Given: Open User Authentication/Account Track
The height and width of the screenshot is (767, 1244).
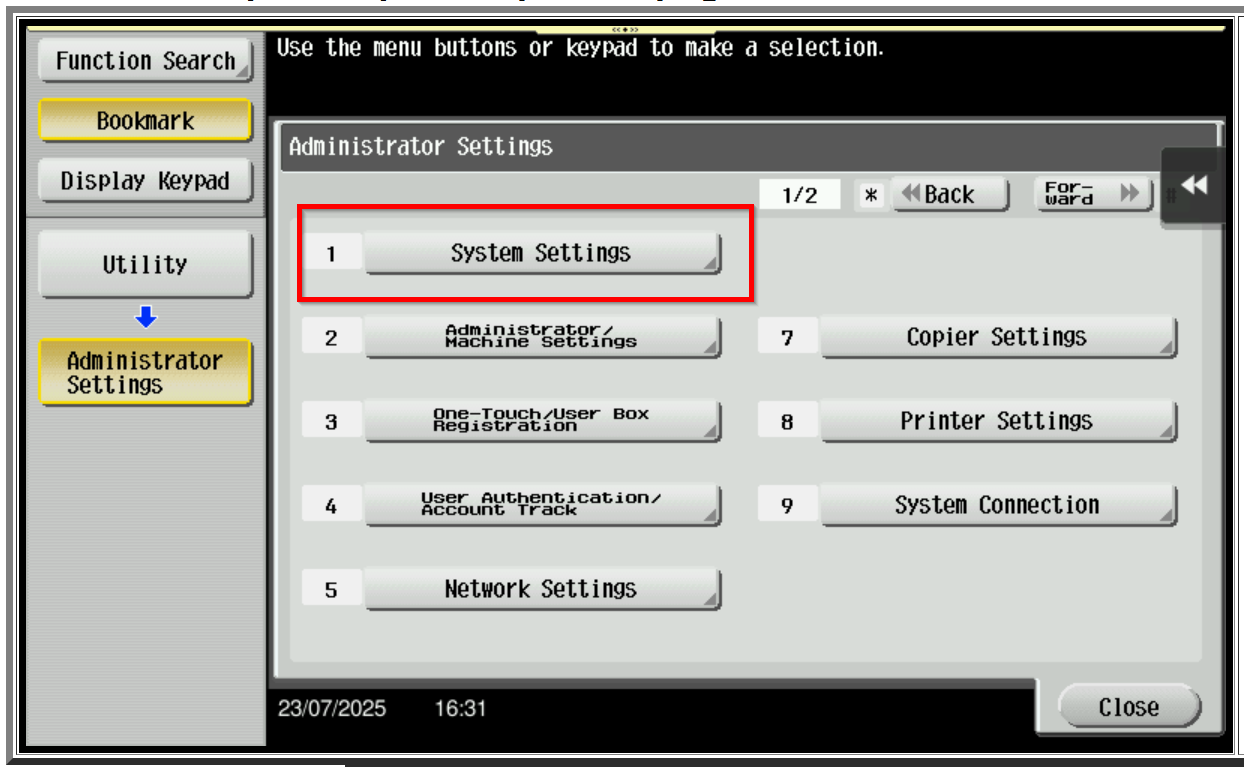Looking at the screenshot, I should (x=541, y=505).
